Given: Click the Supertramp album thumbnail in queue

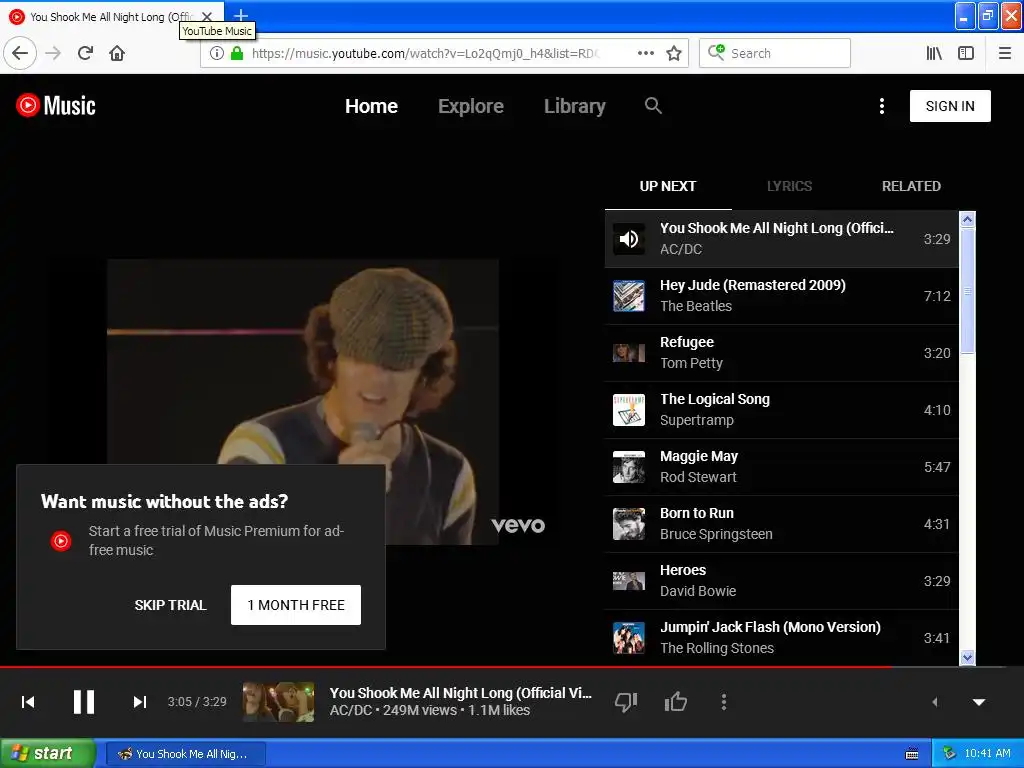Looking at the screenshot, I should 629,409.
